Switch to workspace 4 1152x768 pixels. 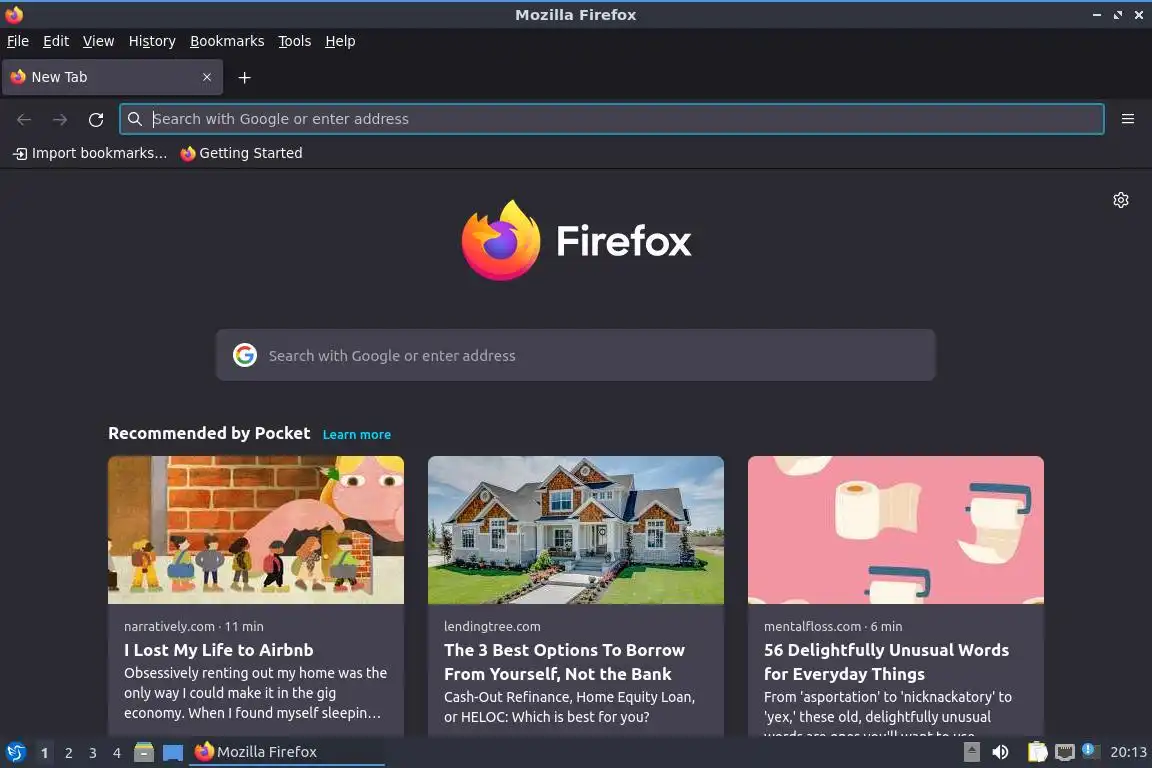tap(117, 753)
